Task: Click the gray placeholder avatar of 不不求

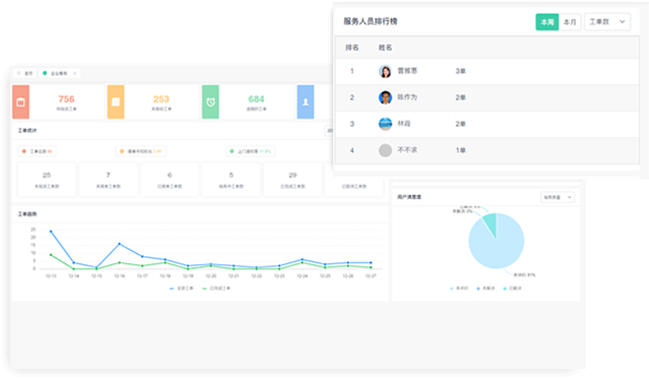Action: pyautogui.click(x=385, y=150)
